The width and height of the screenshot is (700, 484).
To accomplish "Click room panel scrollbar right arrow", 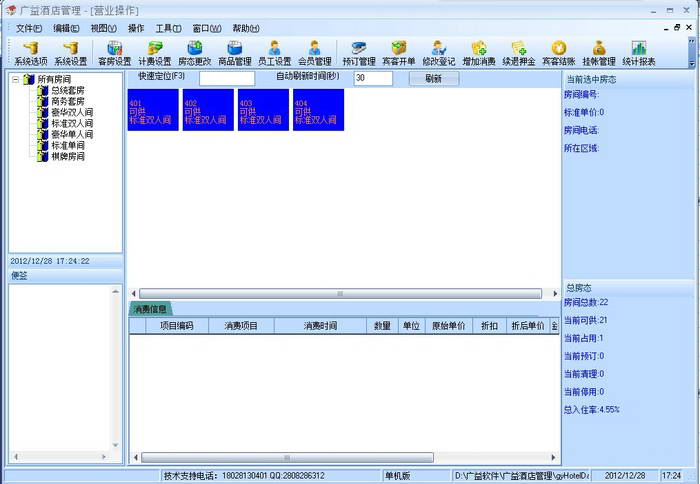I will (x=555, y=294).
